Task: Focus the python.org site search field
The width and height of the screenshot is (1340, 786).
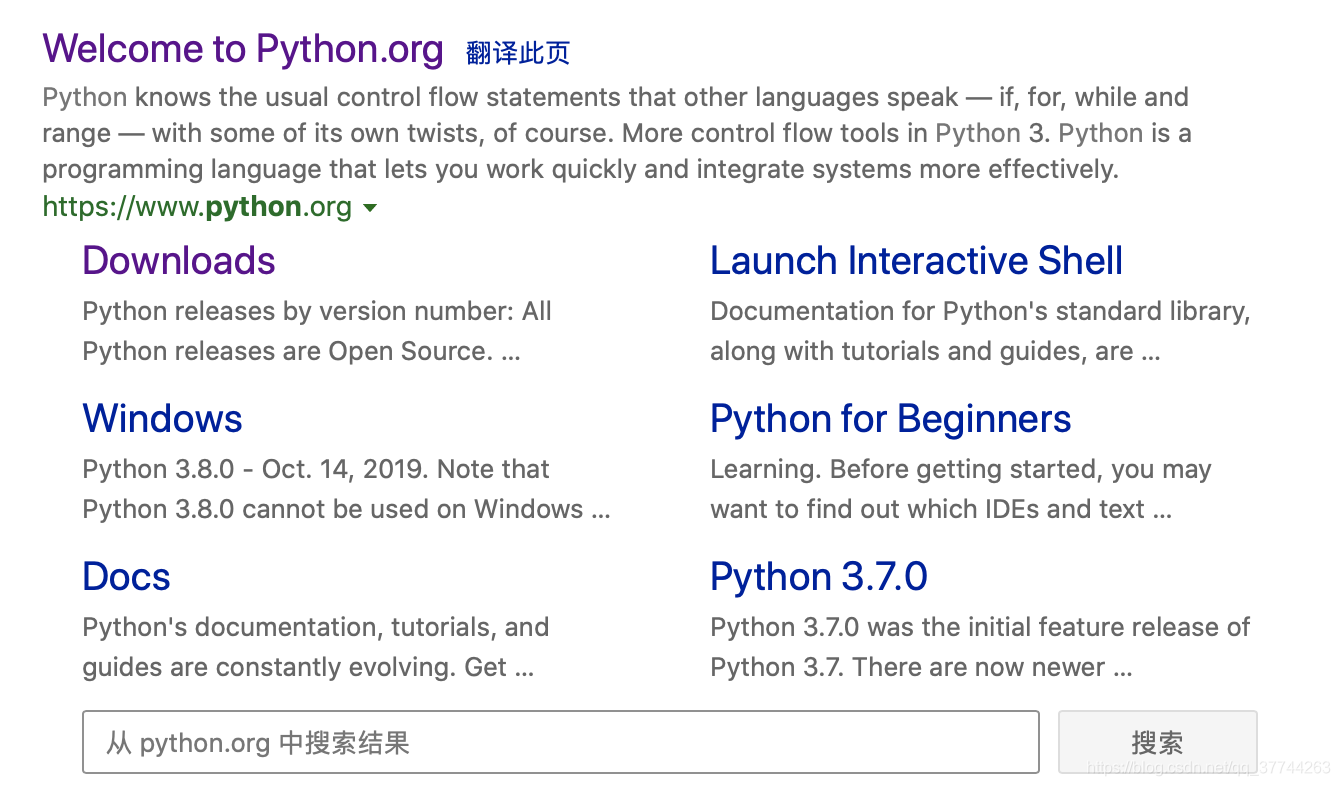Action: [561, 742]
